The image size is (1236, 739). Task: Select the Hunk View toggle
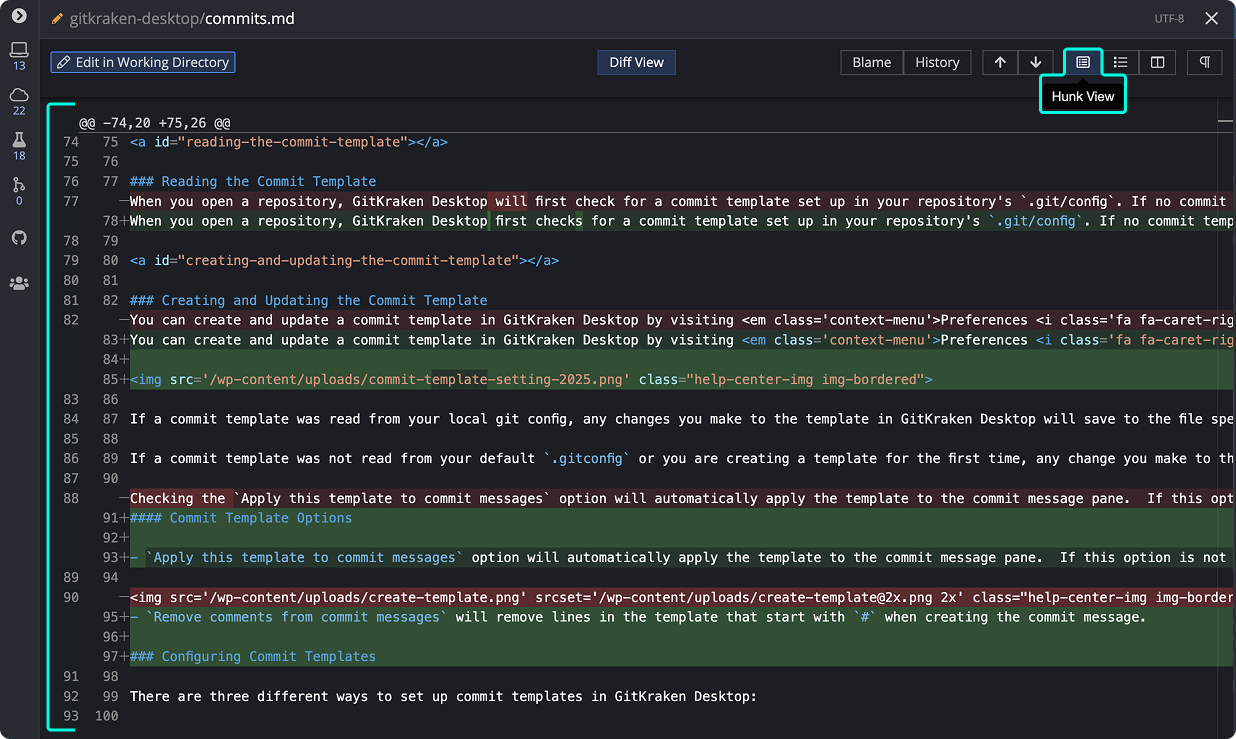coord(1082,62)
